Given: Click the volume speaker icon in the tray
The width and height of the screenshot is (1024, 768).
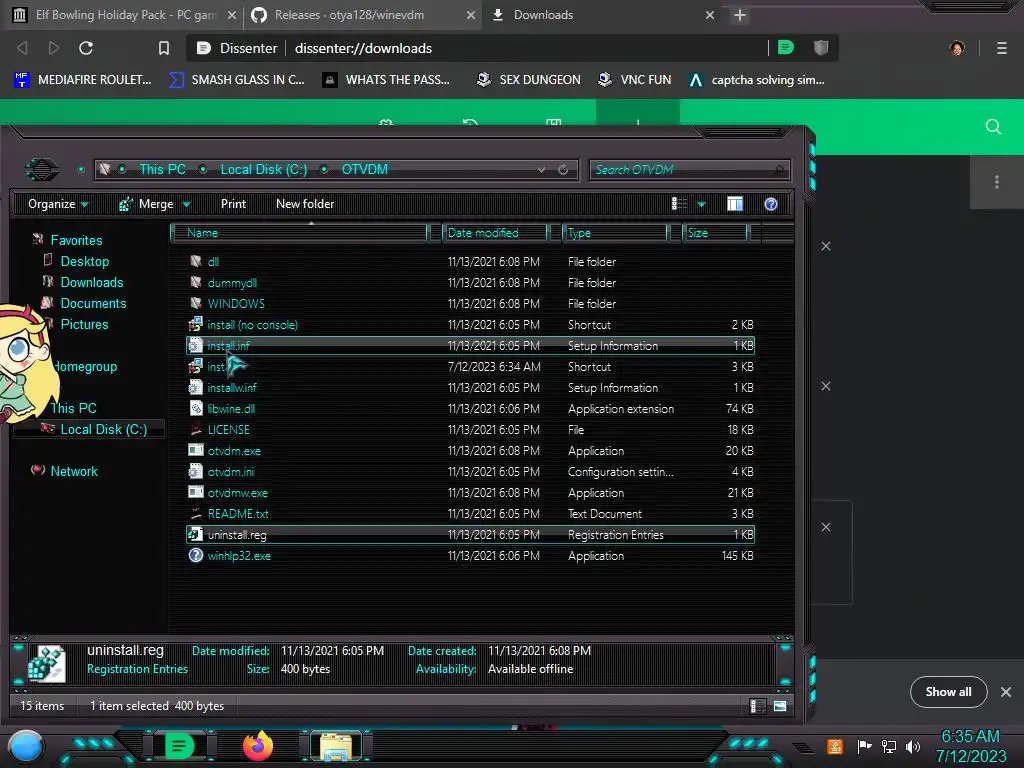Looking at the screenshot, I should 913,746.
